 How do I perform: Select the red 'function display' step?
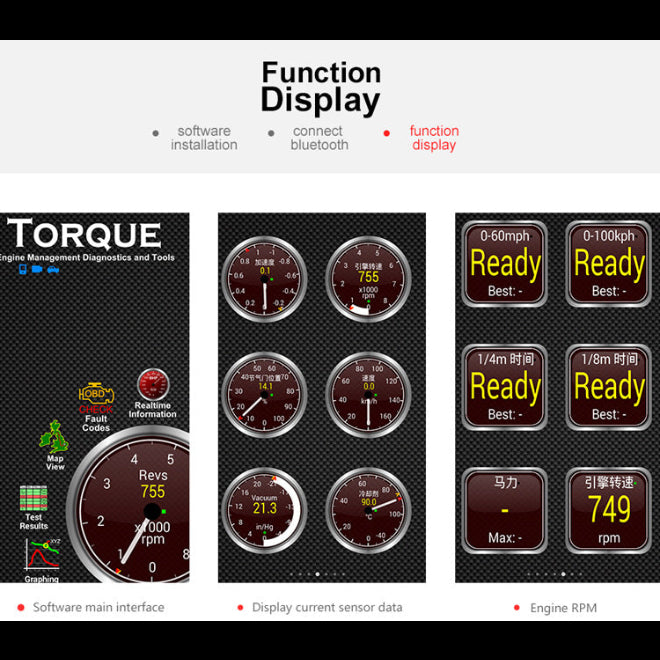tap(434, 138)
